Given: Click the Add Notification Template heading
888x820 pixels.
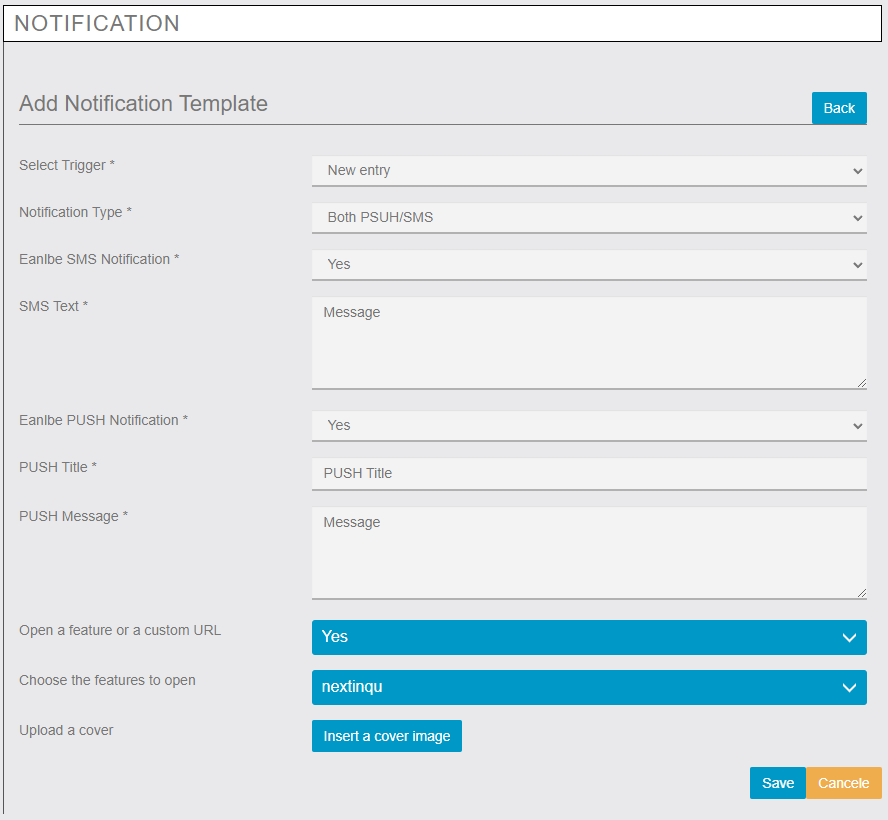Looking at the screenshot, I should [143, 104].
